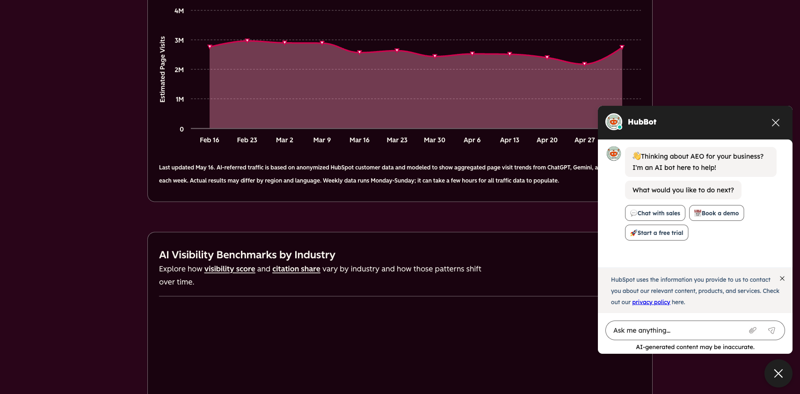Dismiss the privacy notice in chat

(x=782, y=279)
